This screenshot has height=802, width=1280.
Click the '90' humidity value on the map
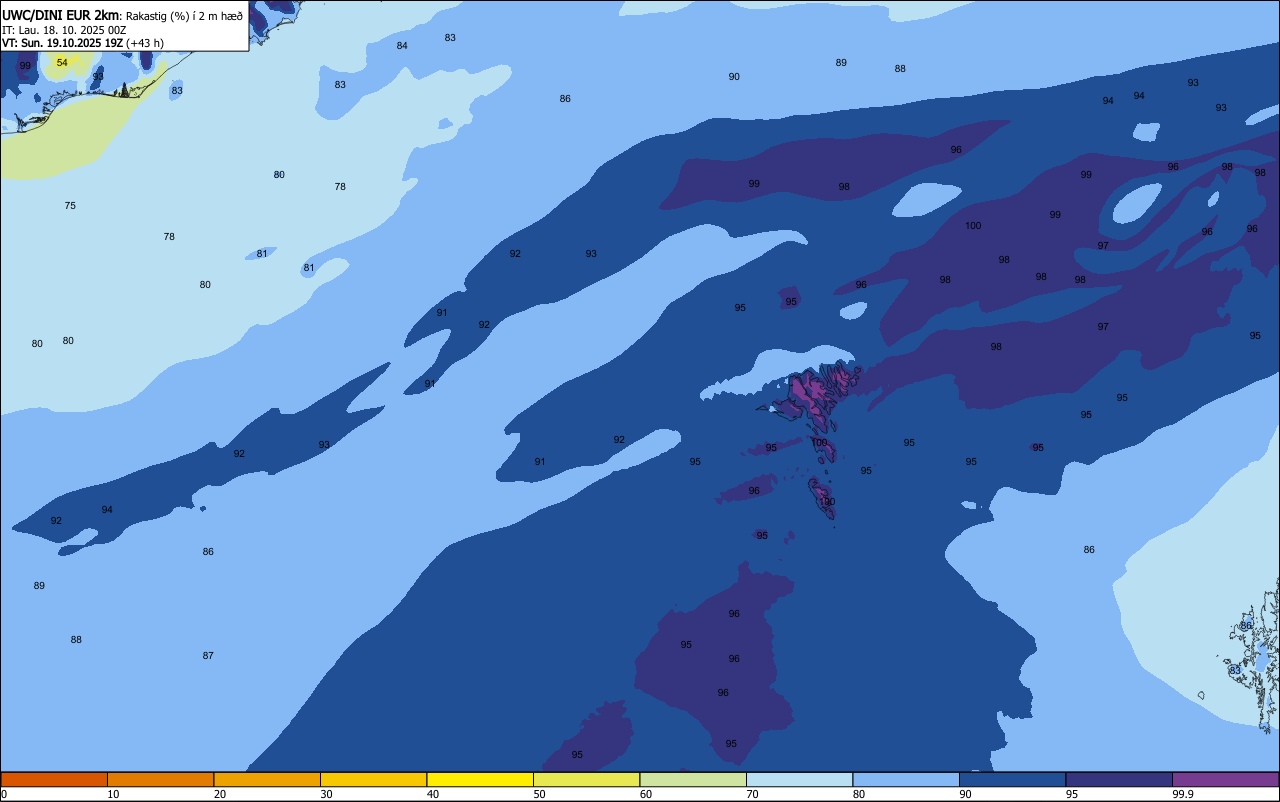[x=734, y=77]
